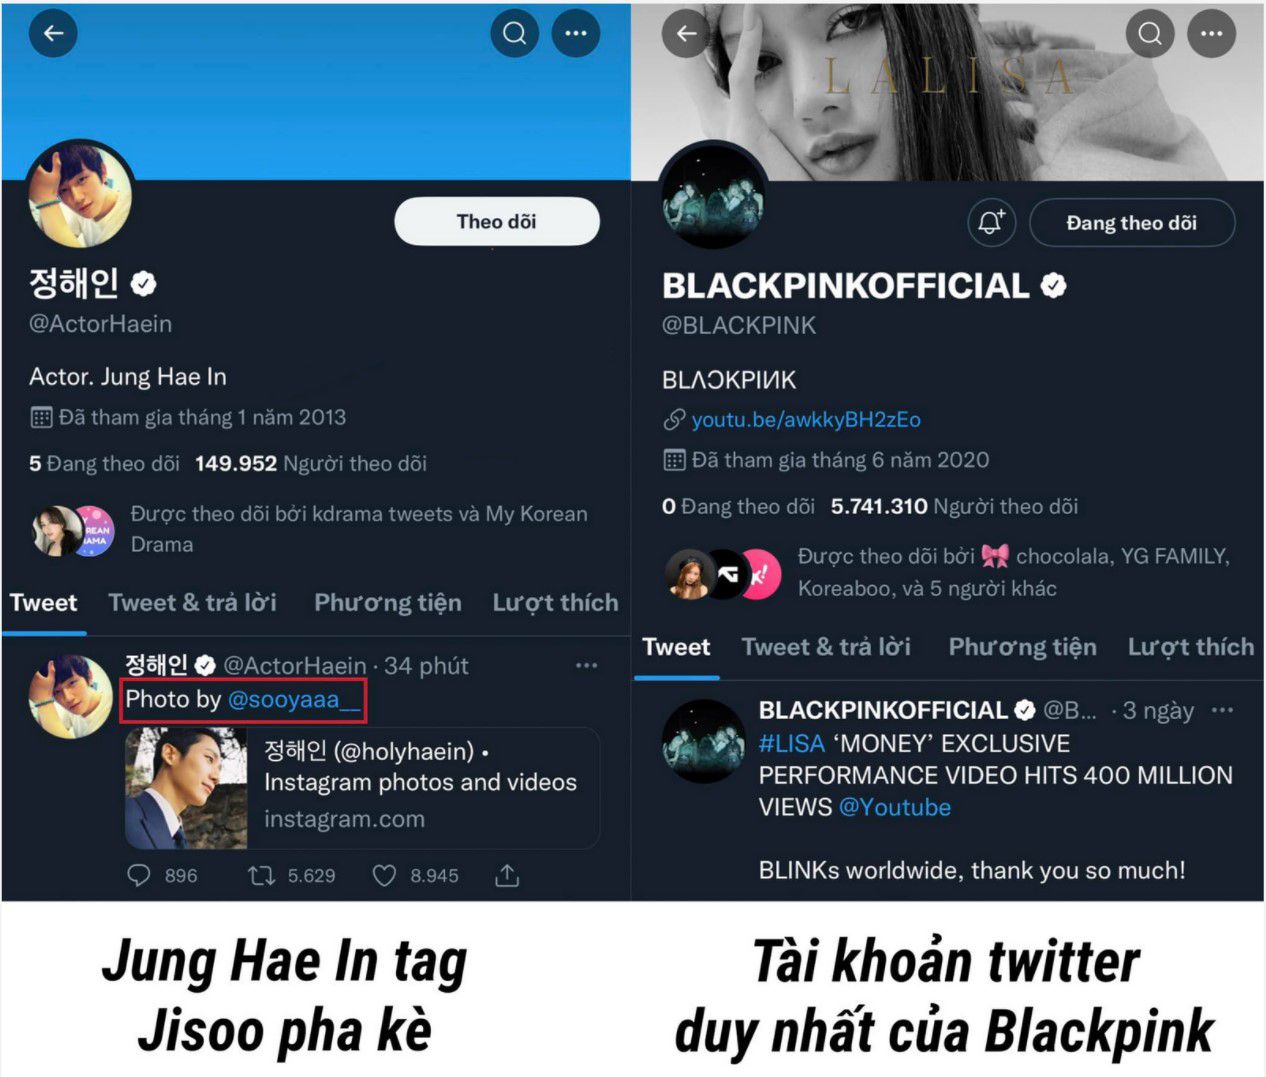Viewport: 1266px width, 1077px height.
Task: Open more options on the ActorHaein profile header
Action: [x=576, y=33]
